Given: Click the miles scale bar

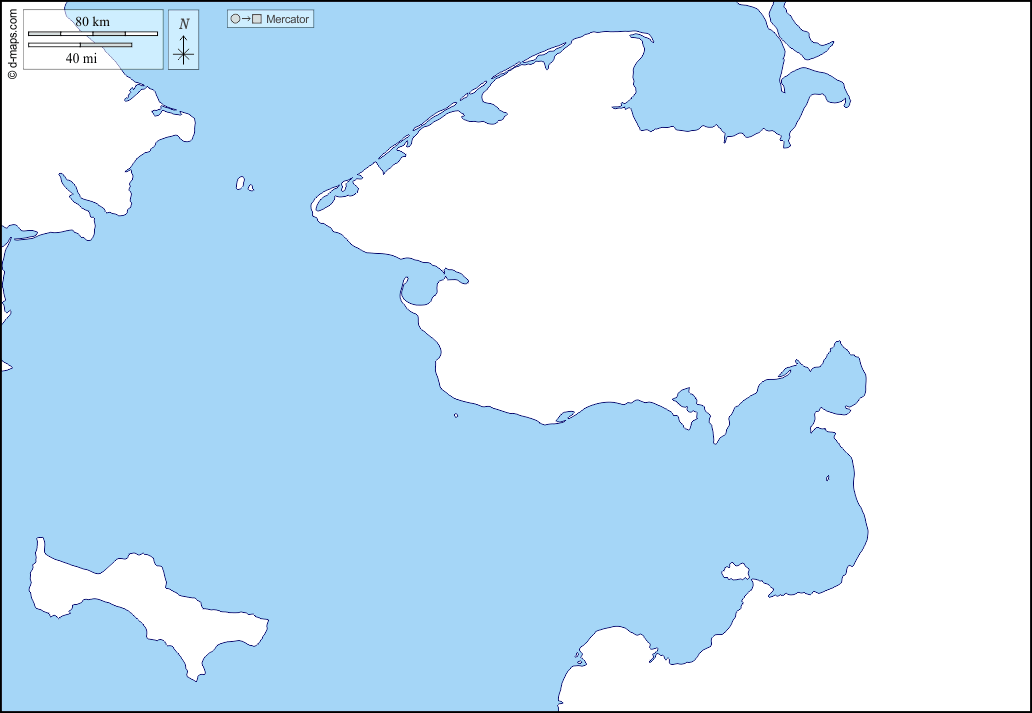Looking at the screenshot, I should point(80,45).
